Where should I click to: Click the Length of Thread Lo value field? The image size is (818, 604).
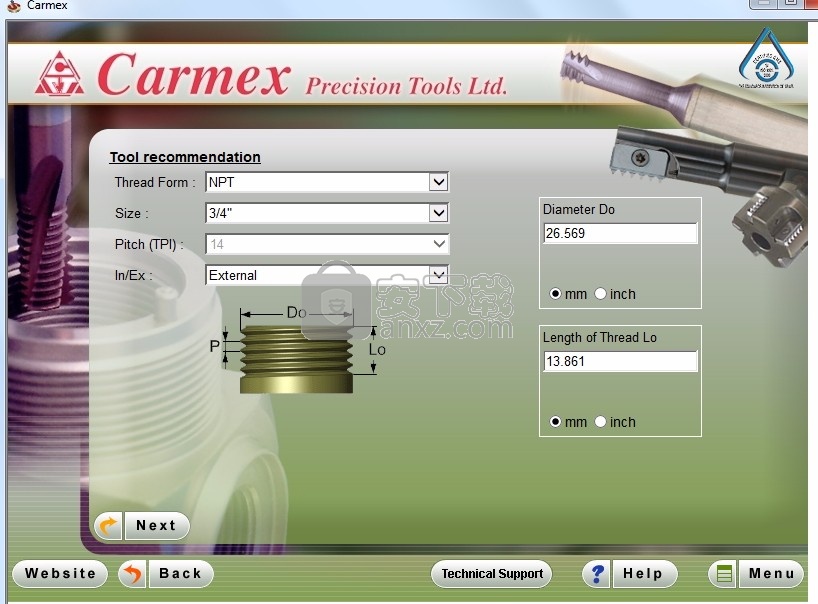point(620,361)
